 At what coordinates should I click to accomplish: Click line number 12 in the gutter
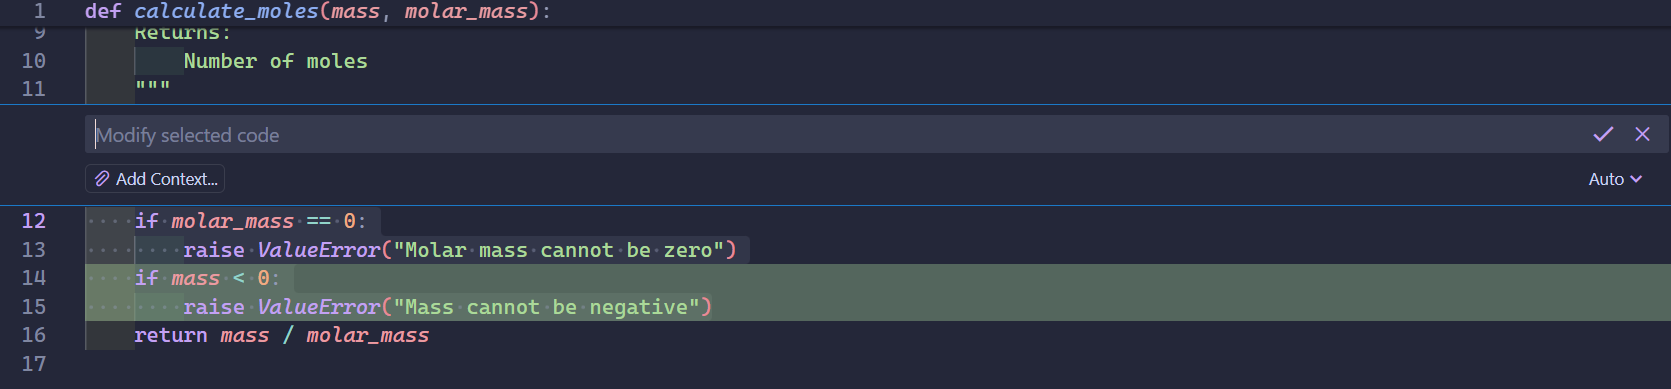point(34,221)
